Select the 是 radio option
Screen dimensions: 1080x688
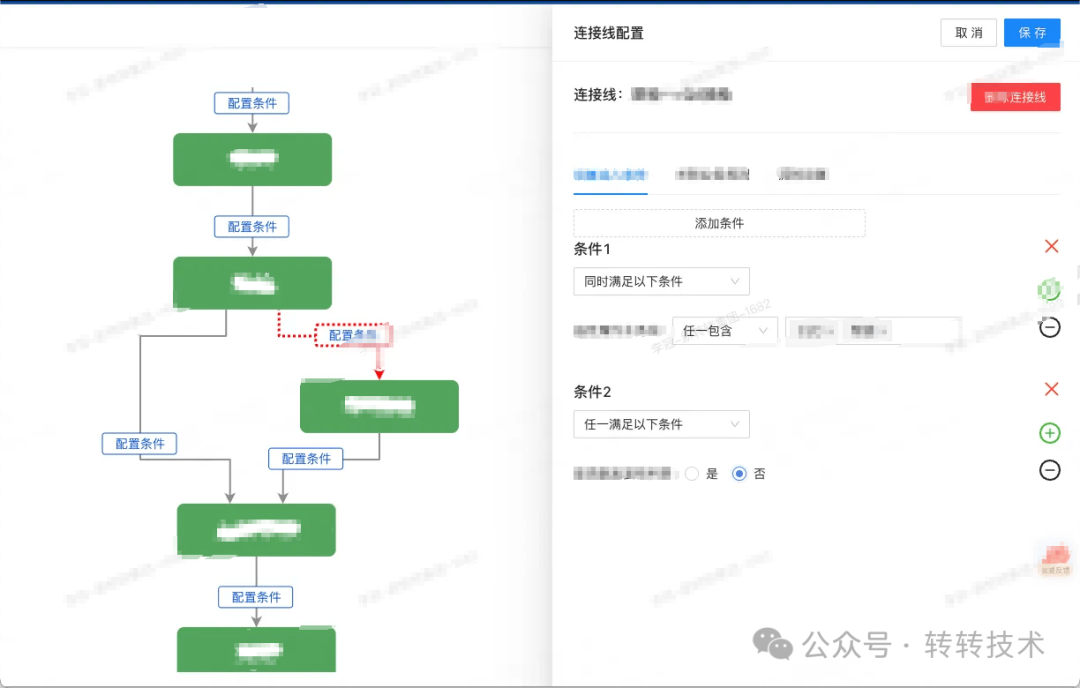point(692,474)
